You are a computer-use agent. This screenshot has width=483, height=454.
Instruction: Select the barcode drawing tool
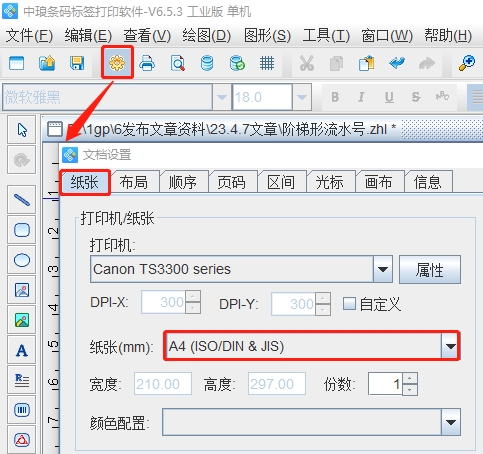[22, 410]
